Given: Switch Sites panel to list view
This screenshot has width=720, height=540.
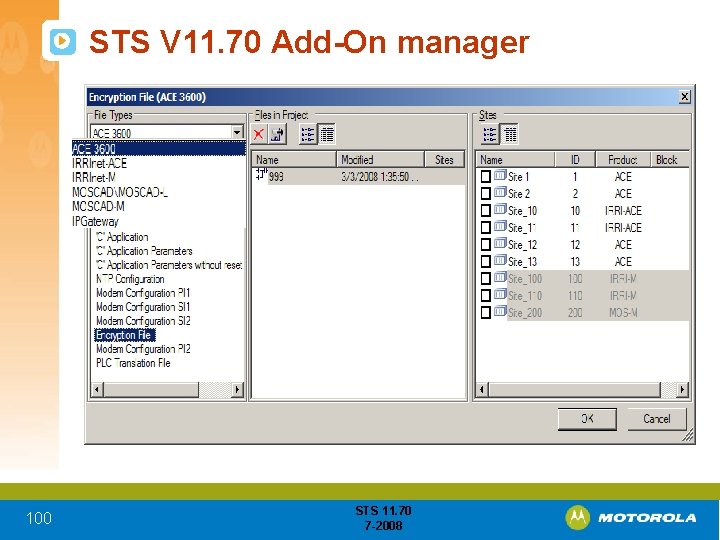Looking at the screenshot, I should 490,135.
